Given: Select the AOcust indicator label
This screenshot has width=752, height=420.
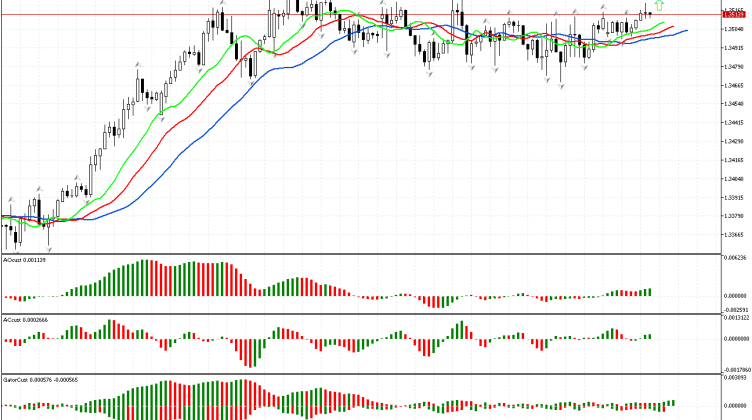Looking at the screenshot, I should point(30,259).
